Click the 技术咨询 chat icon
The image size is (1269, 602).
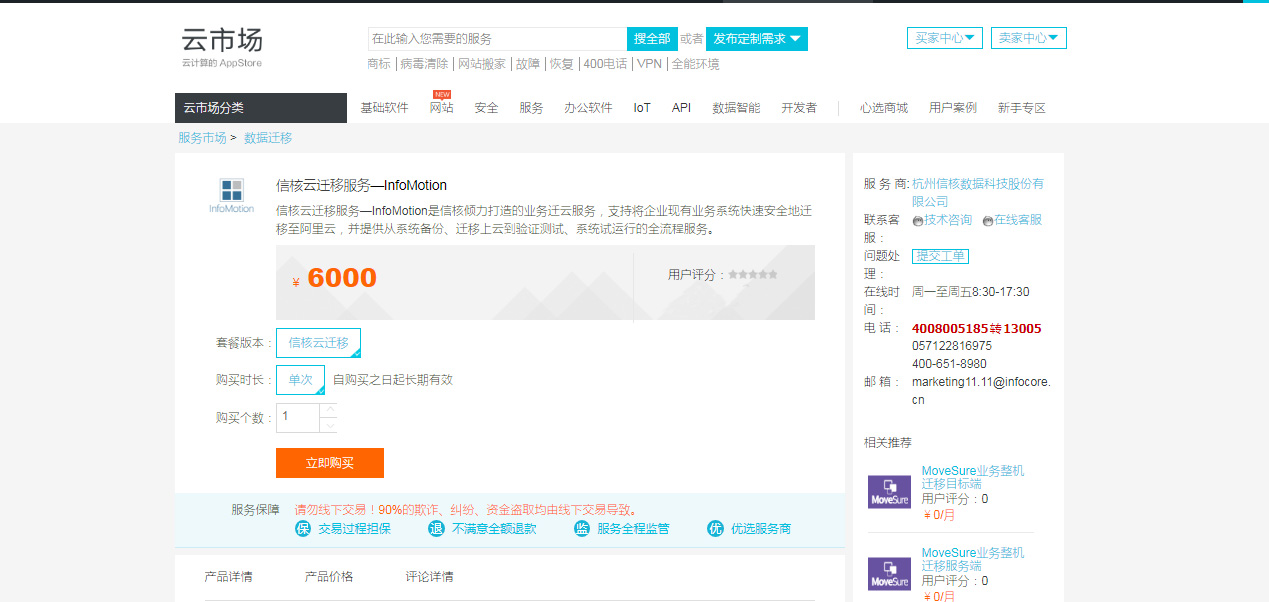[918, 220]
